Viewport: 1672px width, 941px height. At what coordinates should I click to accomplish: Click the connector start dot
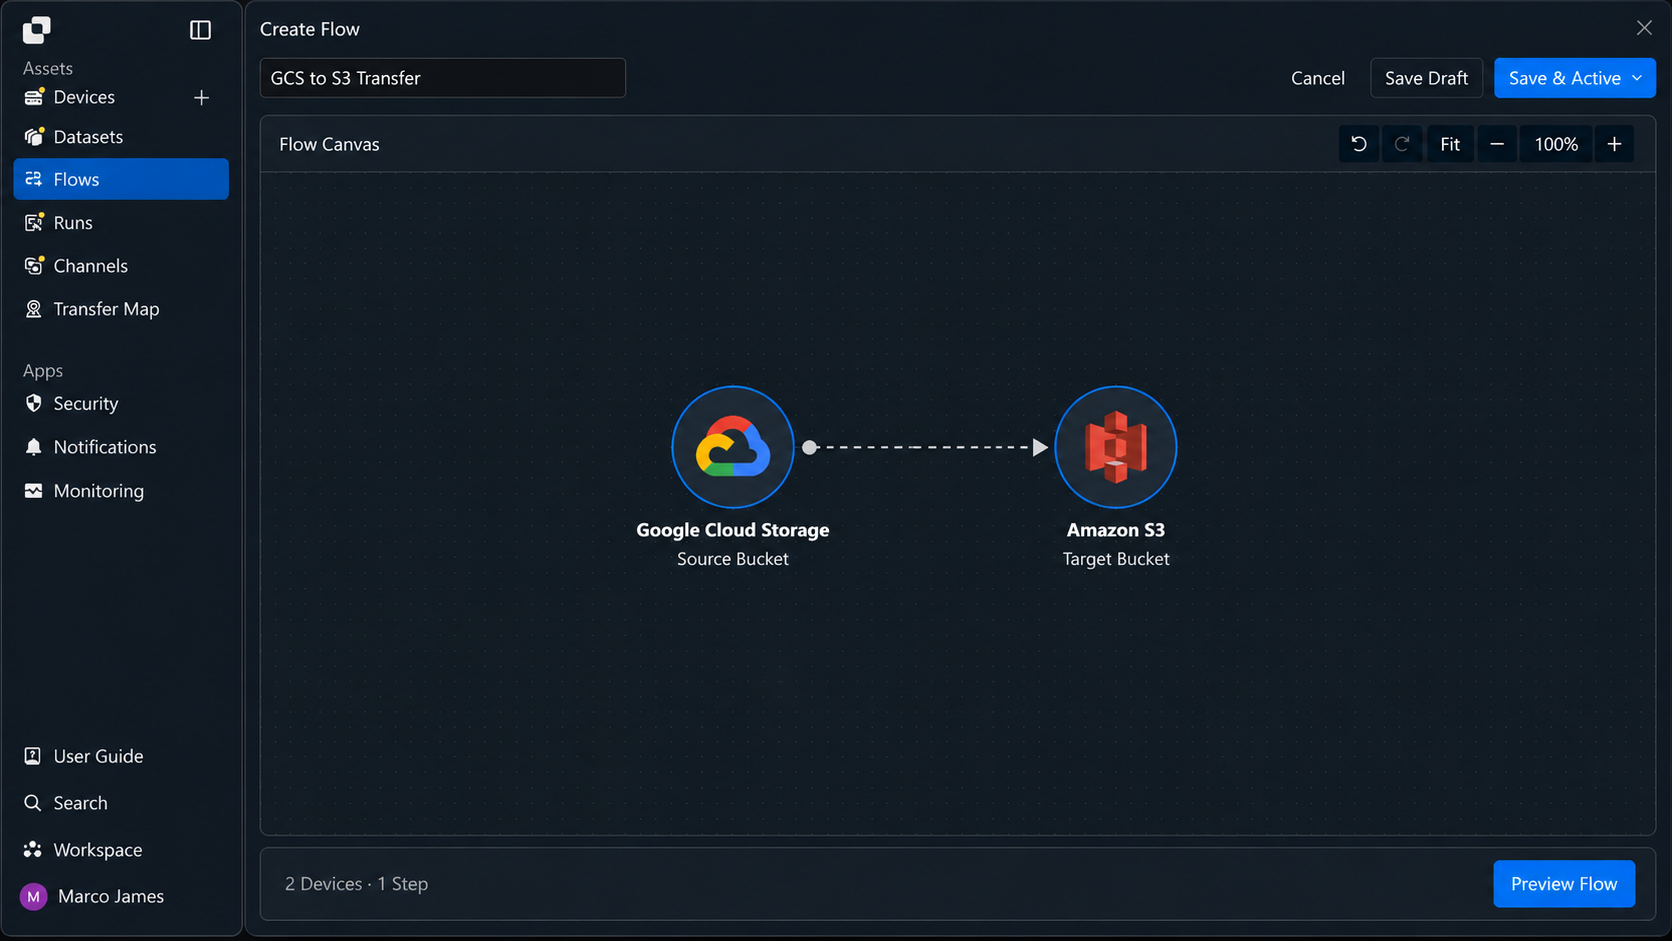[x=810, y=447]
